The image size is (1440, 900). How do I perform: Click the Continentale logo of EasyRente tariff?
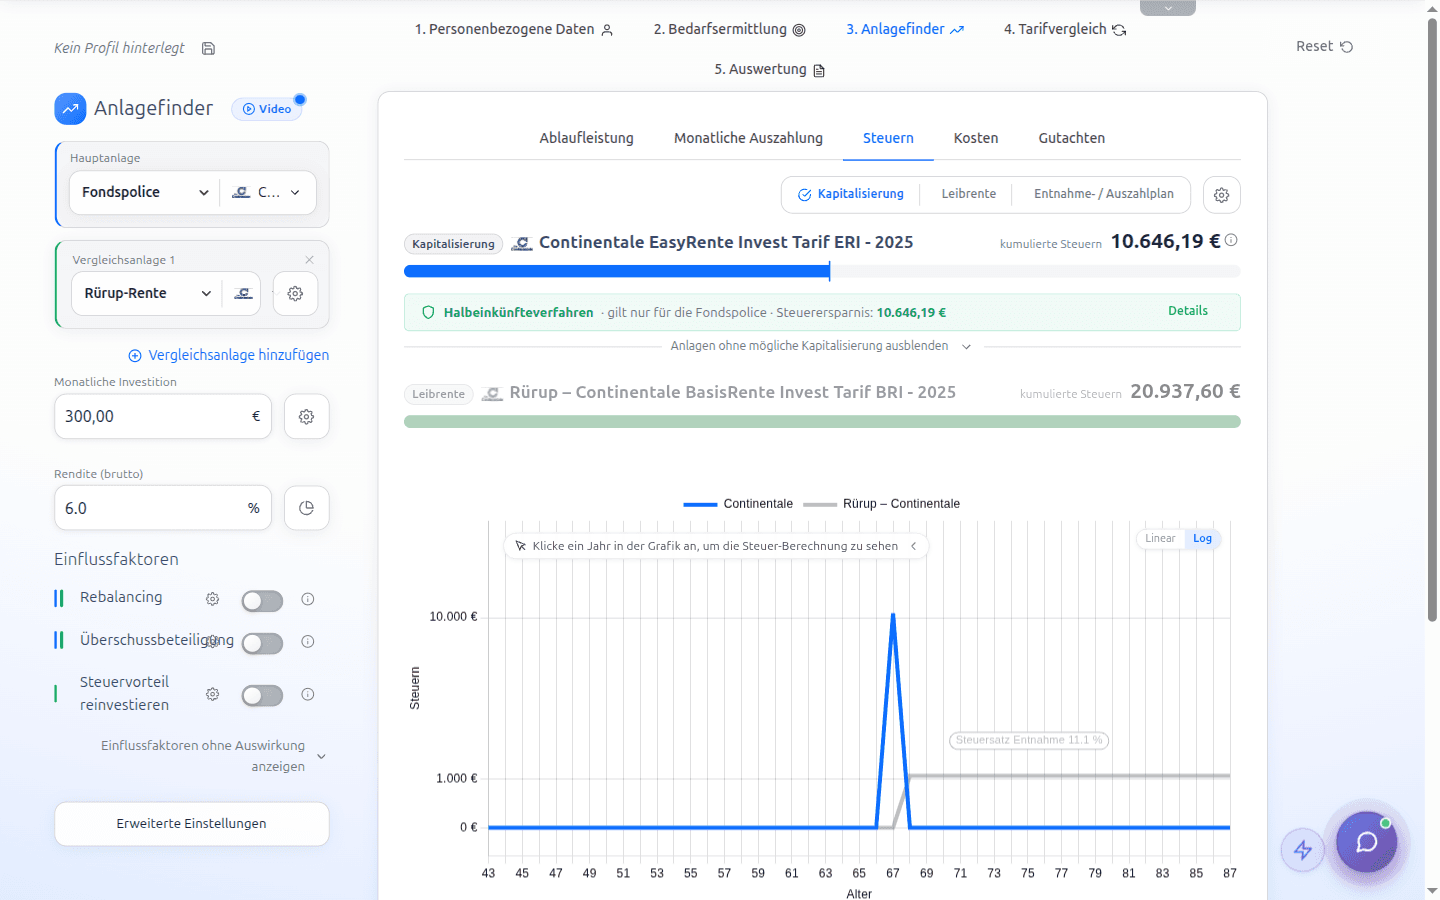point(522,243)
